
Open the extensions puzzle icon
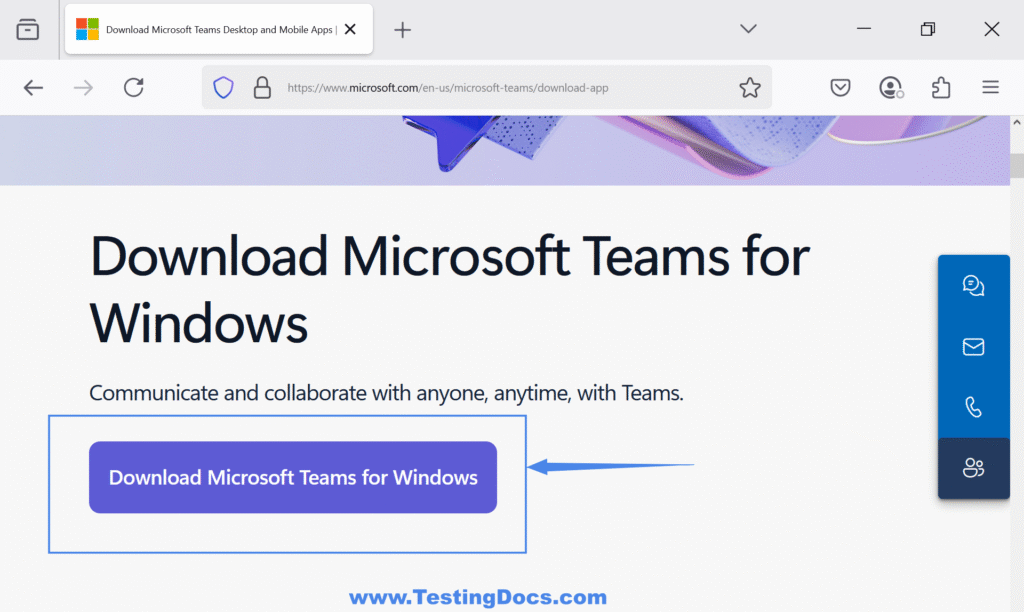(940, 87)
